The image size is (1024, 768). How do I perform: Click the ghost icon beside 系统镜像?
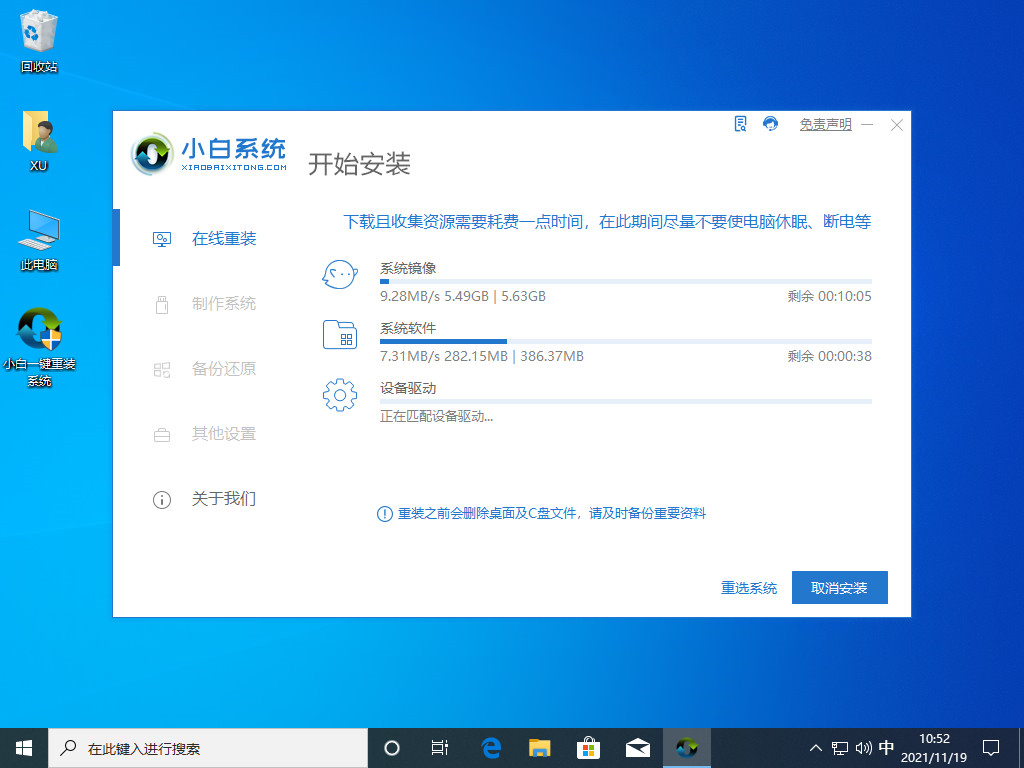click(x=340, y=275)
